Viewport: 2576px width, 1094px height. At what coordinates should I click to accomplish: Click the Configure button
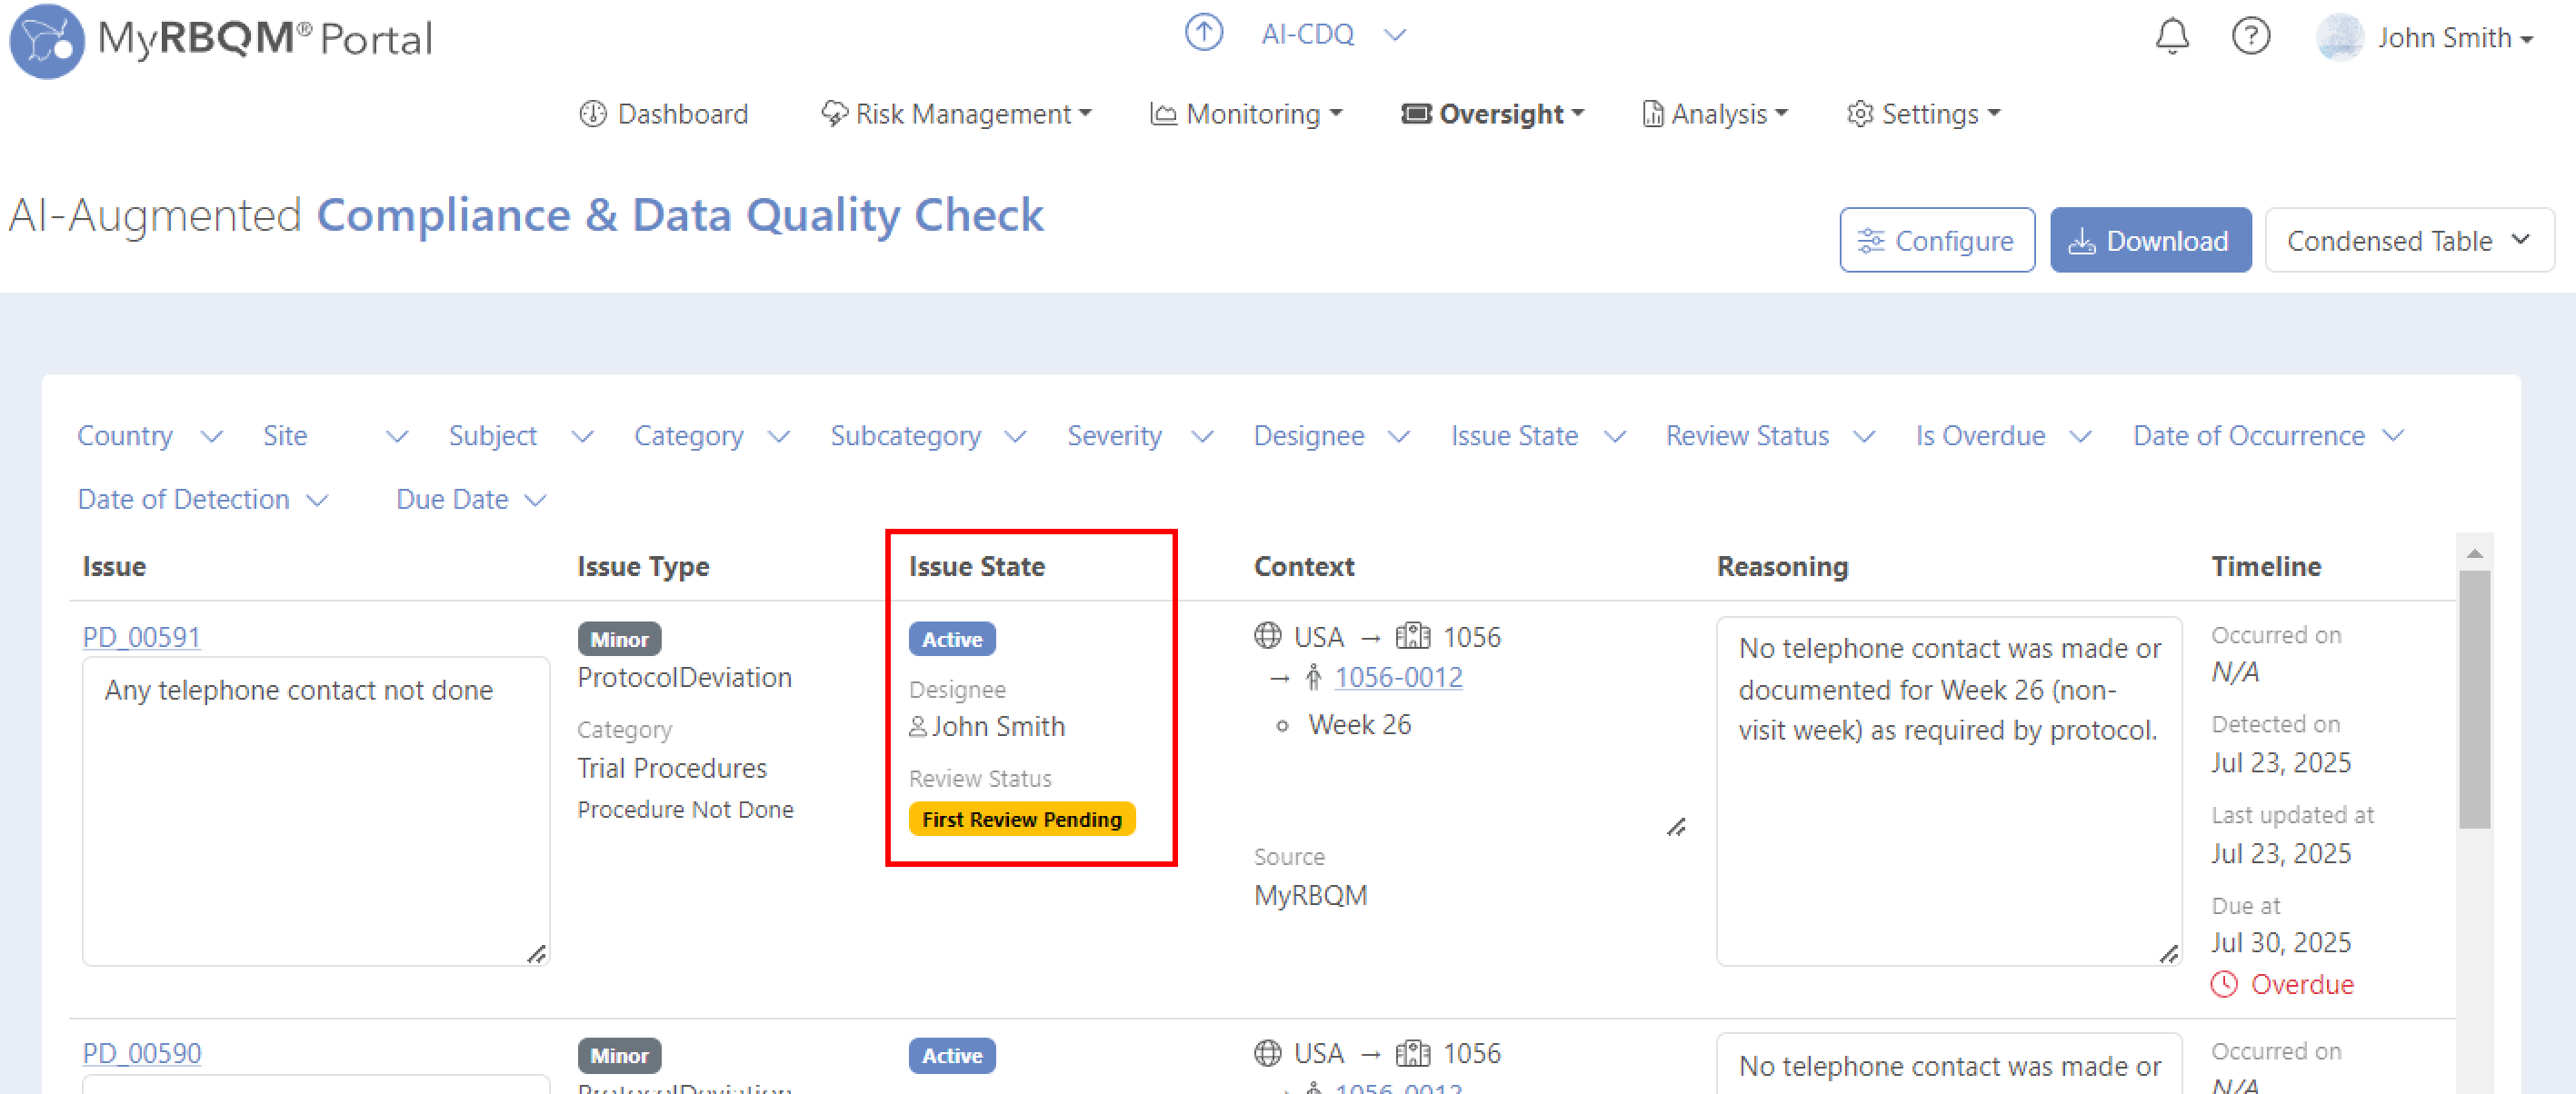[x=1936, y=241]
